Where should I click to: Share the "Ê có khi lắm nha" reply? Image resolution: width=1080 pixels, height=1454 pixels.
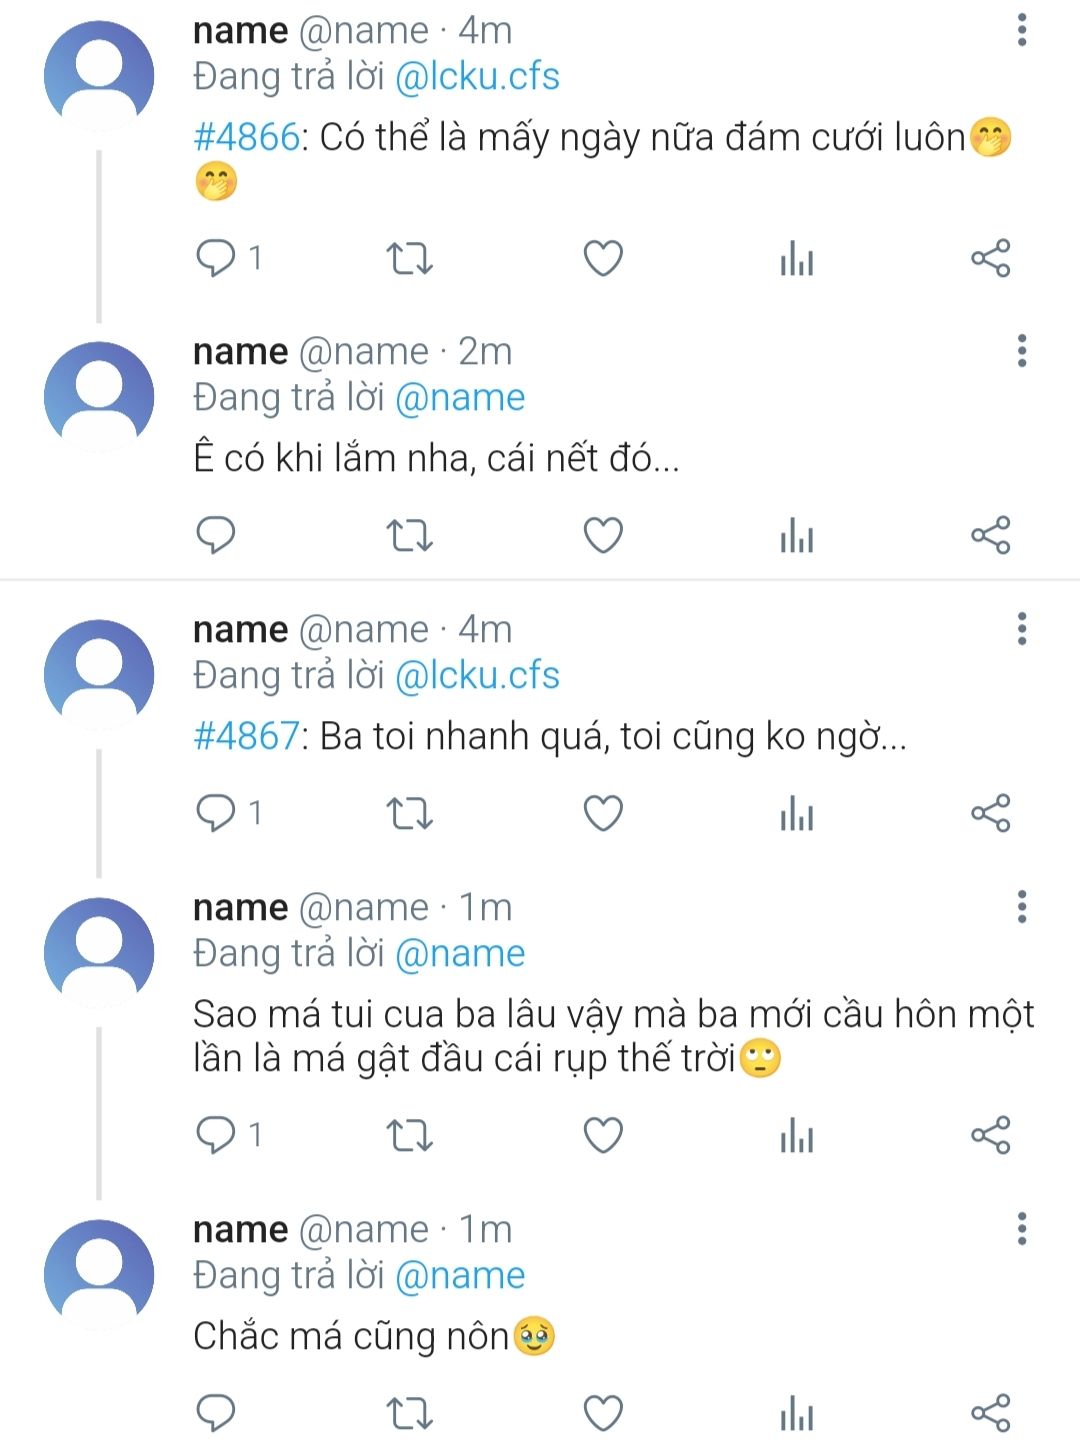990,536
